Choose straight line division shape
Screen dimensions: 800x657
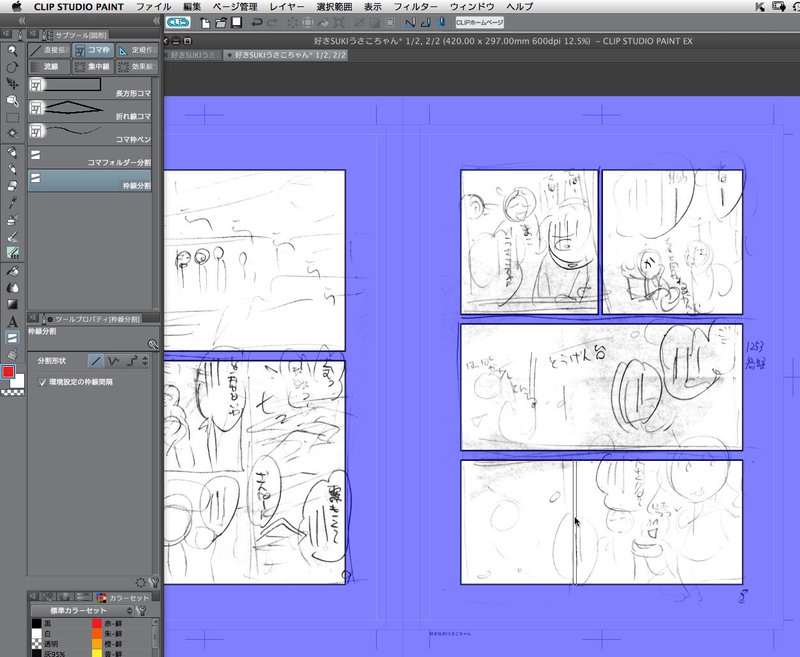(96, 361)
